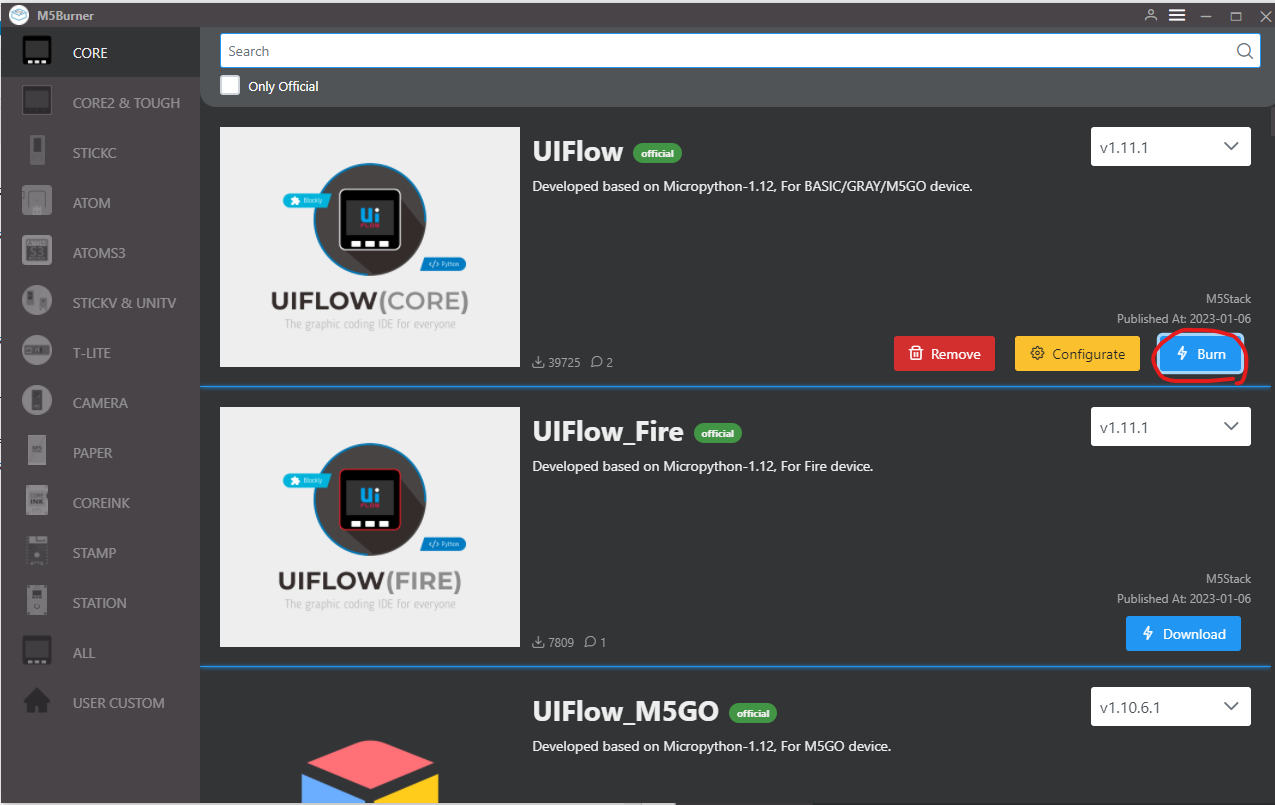Open the UIFlow version dropdown v1.11.1
1275x805 pixels.
pos(1170,146)
